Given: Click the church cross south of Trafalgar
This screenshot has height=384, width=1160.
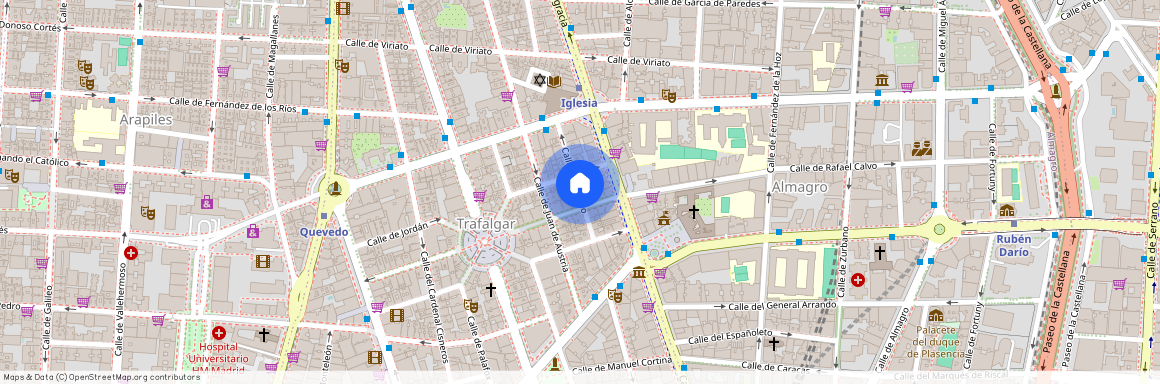Looking at the screenshot, I should point(490,289).
